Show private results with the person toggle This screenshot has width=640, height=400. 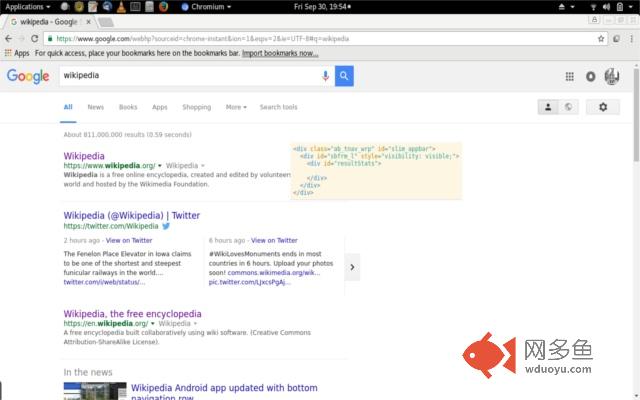pyautogui.click(x=548, y=107)
